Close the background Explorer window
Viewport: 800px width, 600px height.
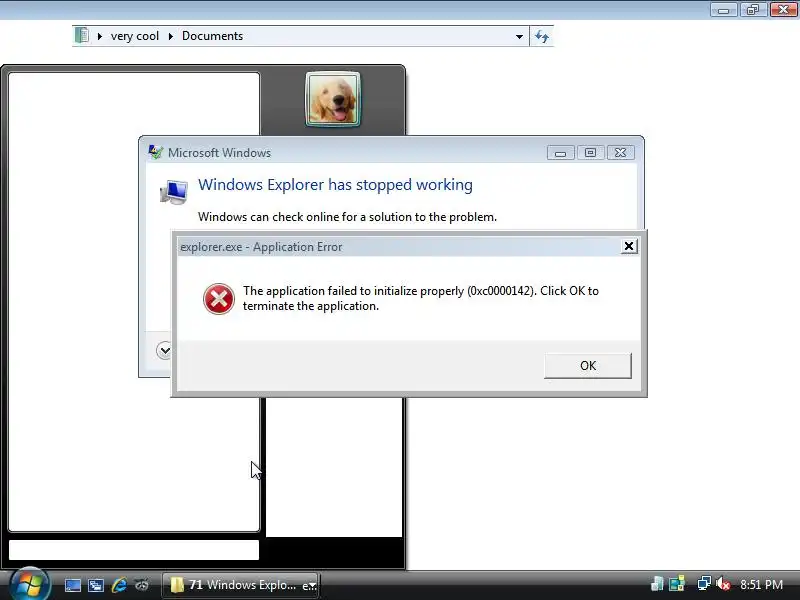tap(783, 10)
